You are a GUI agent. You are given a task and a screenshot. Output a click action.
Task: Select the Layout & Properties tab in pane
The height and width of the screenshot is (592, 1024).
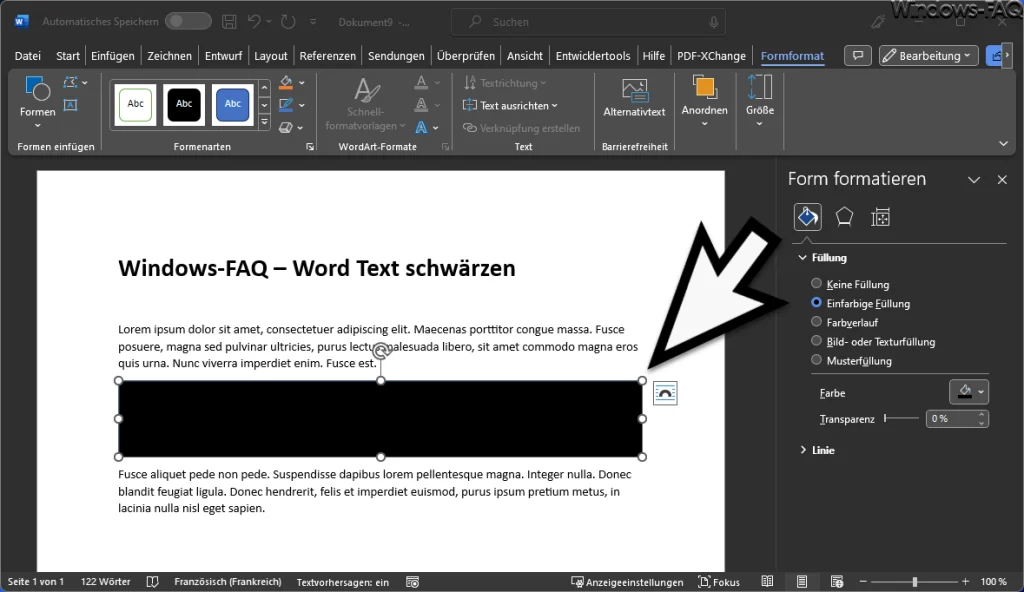click(x=880, y=217)
